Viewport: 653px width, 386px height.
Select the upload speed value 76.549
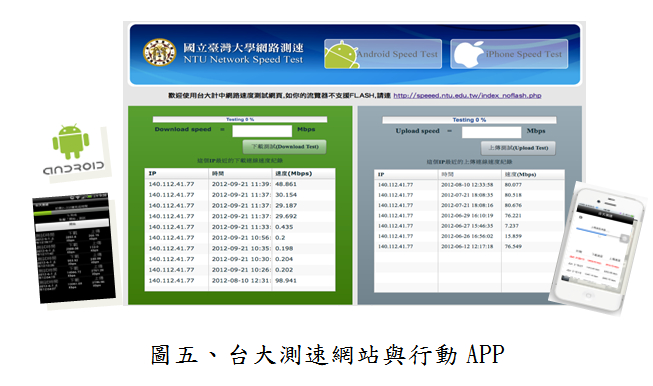pos(513,247)
